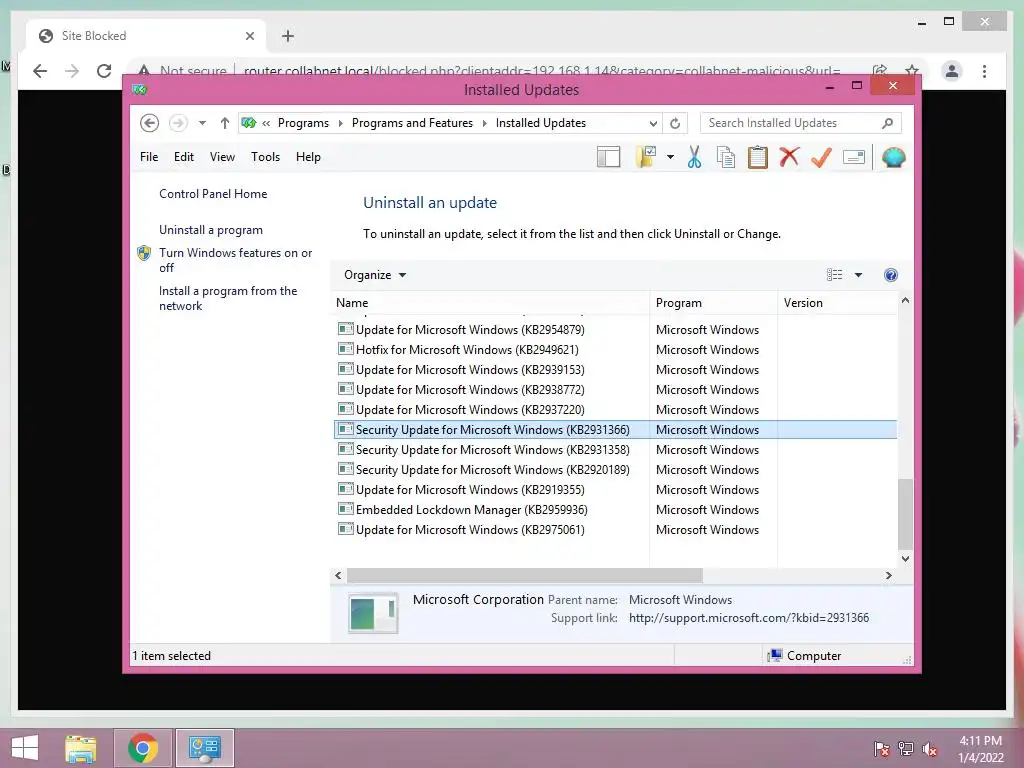Image resolution: width=1024 pixels, height=768 pixels.
Task: Click the Email envelope toolbar icon
Action: point(854,157)
